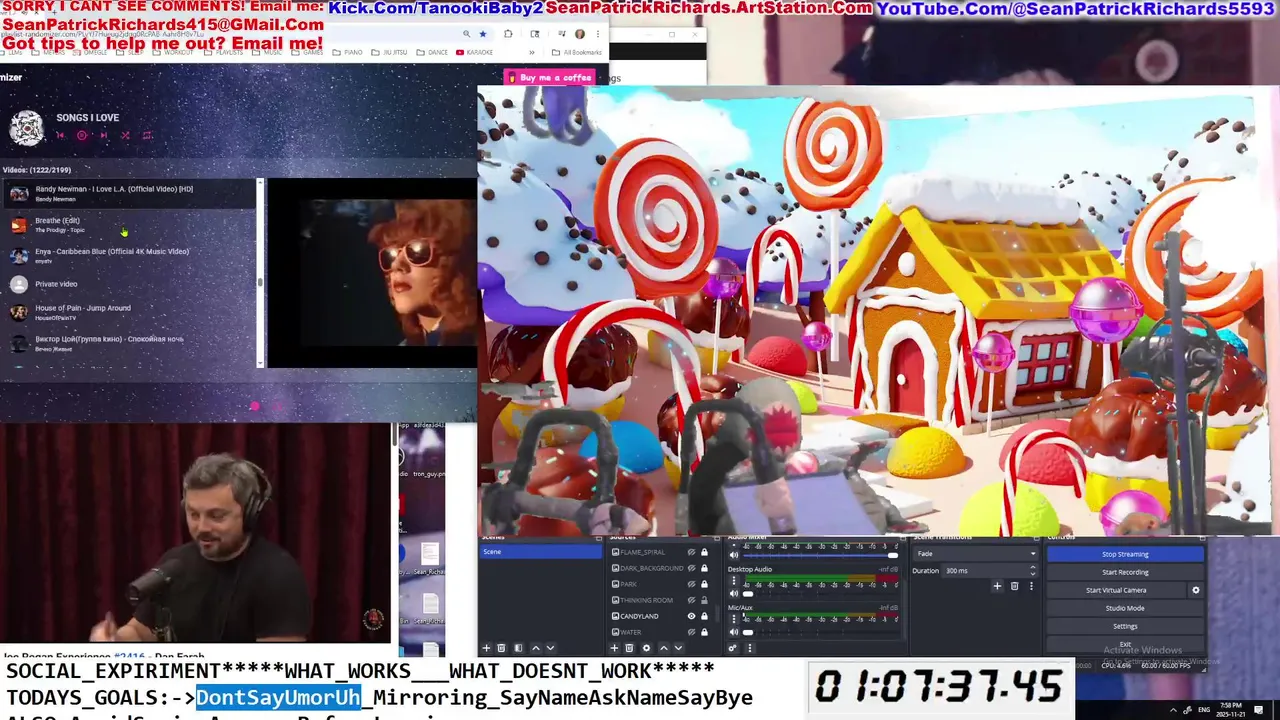Image resolution: width=1280 pixels, height=720 pixels.
Task: Unlock the FLAME_SPIRAL source
Action: pos(704,552)
